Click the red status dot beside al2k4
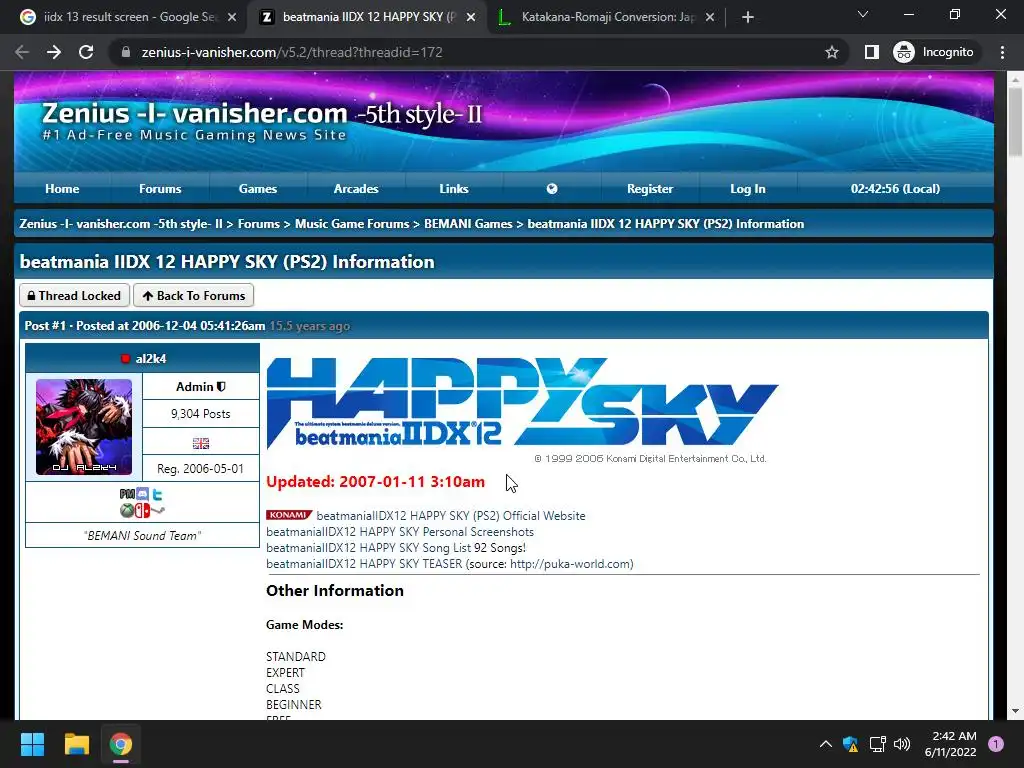The height and width of the screenshot is (768, 1024). [126, 359]
